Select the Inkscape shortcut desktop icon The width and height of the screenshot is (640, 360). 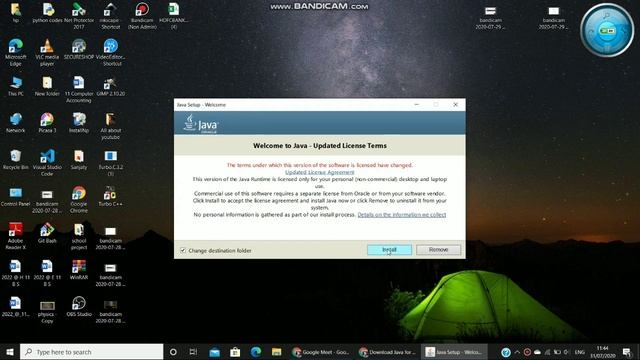tap(110, 16)
